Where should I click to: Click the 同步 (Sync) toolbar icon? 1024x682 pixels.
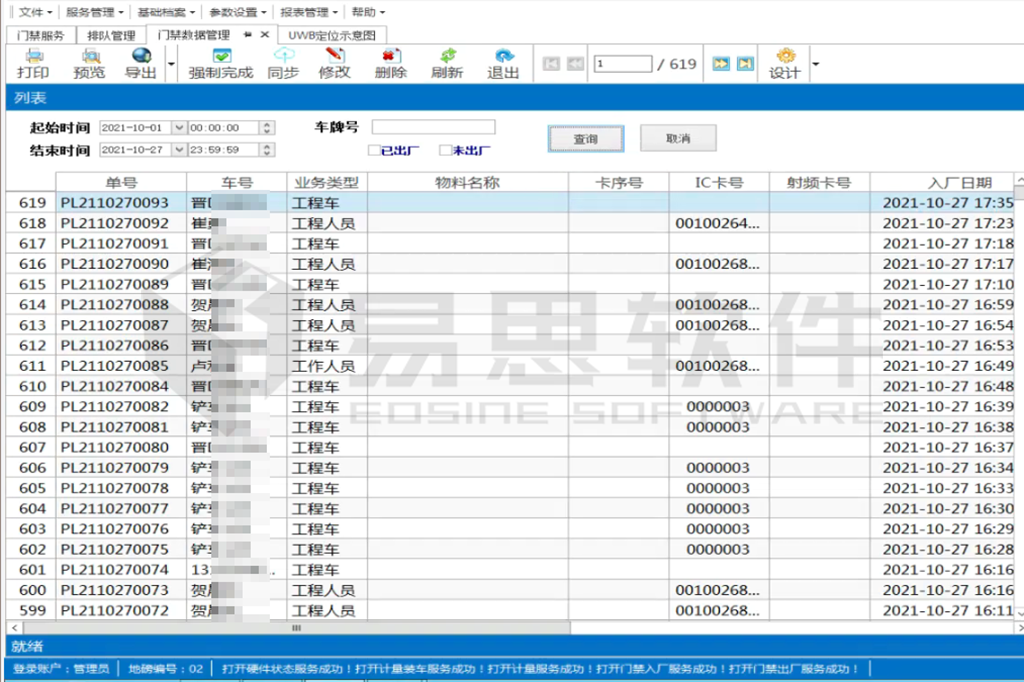tap(283, 65)
